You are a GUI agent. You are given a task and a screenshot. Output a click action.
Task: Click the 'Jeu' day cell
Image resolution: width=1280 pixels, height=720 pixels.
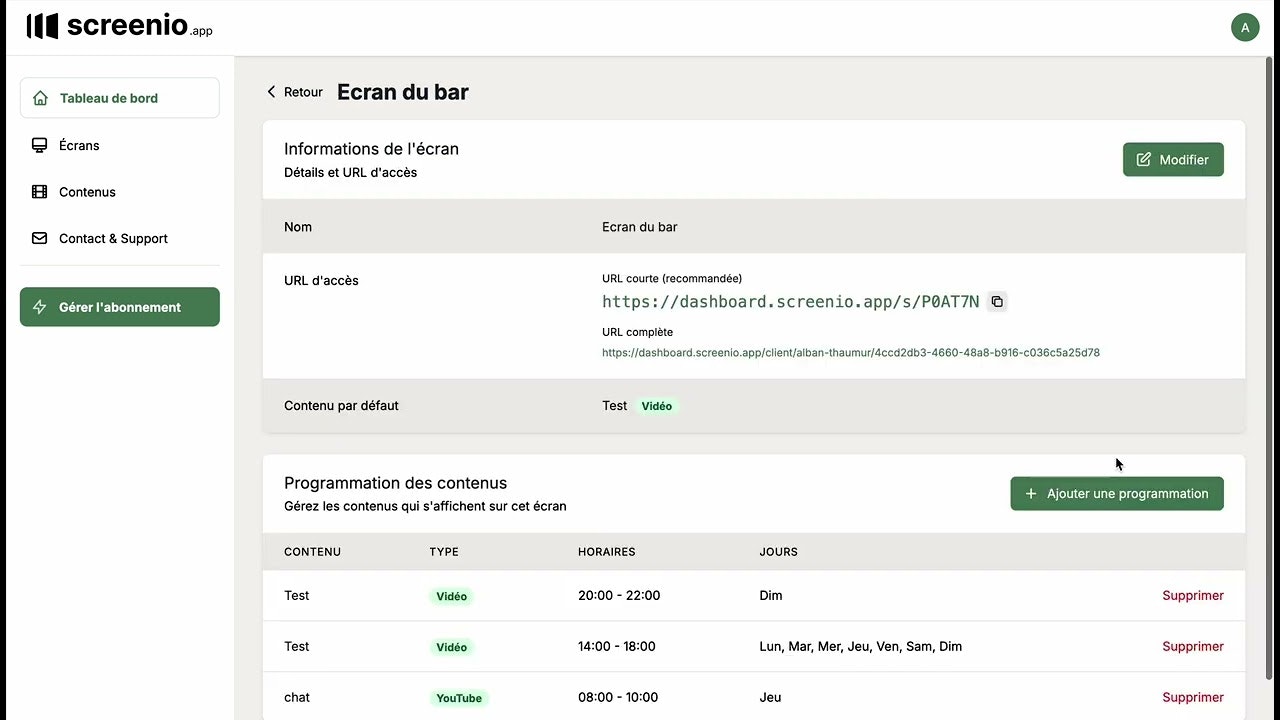[771, 697]
